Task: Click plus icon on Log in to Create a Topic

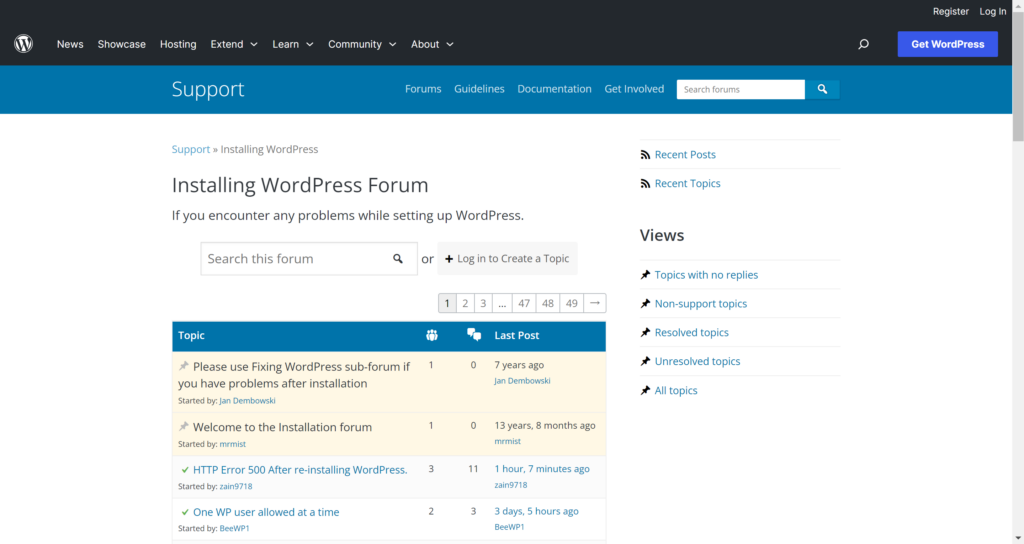Action: click(449, 259)
